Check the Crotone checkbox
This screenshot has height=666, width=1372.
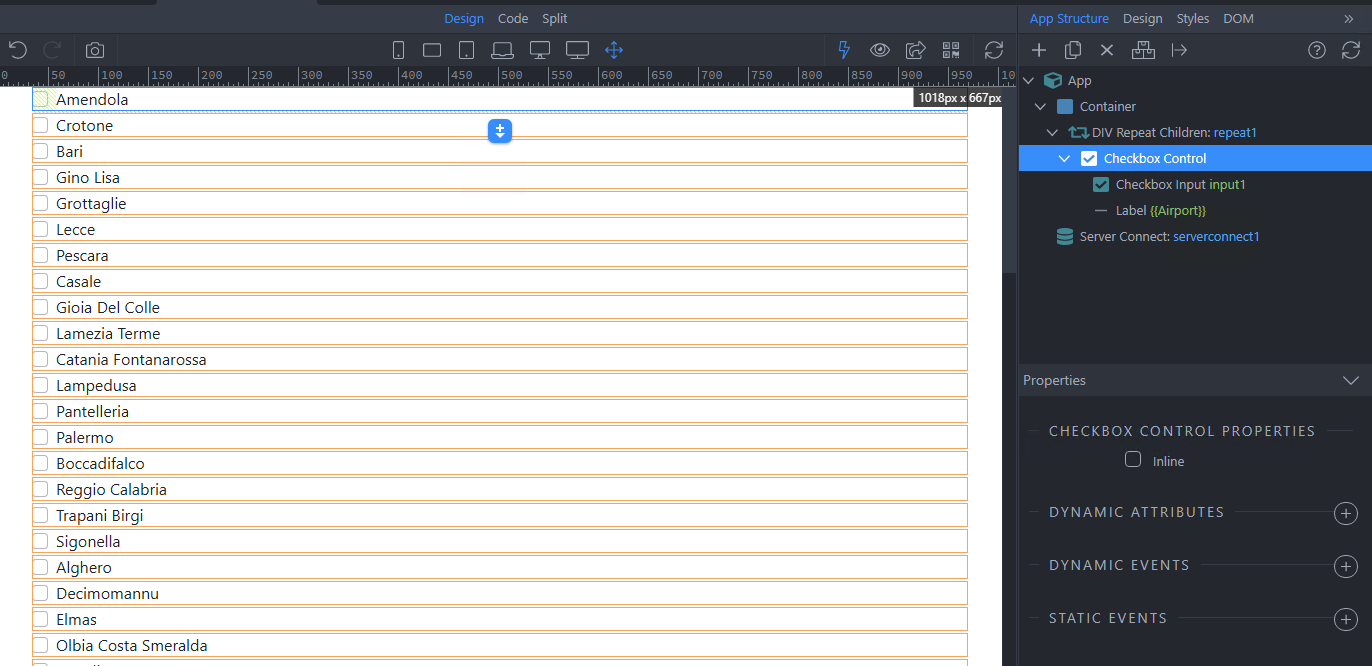(x=41, y=125)
